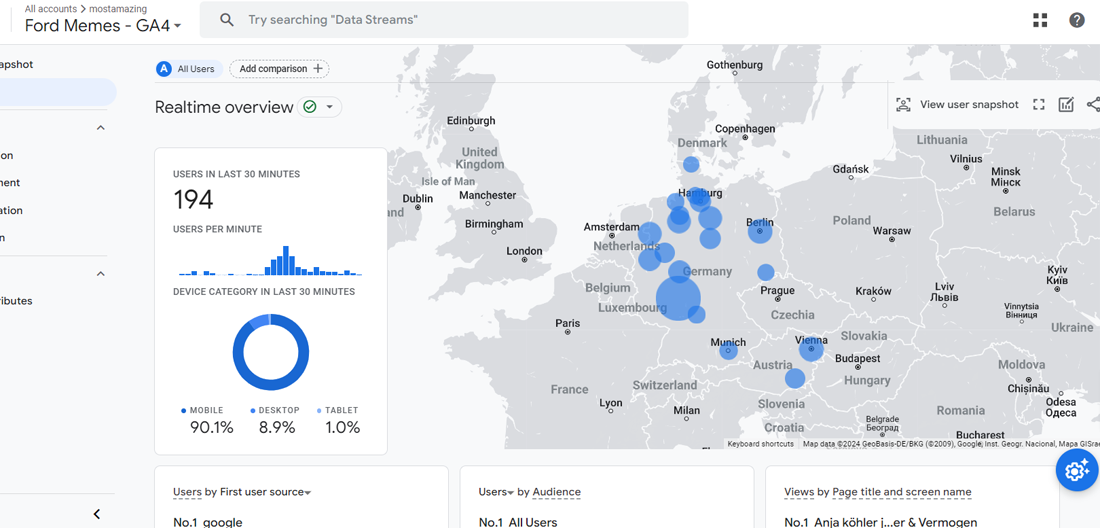
Task: Click the user bubble over Munich
Action: [x=729, y=350]
